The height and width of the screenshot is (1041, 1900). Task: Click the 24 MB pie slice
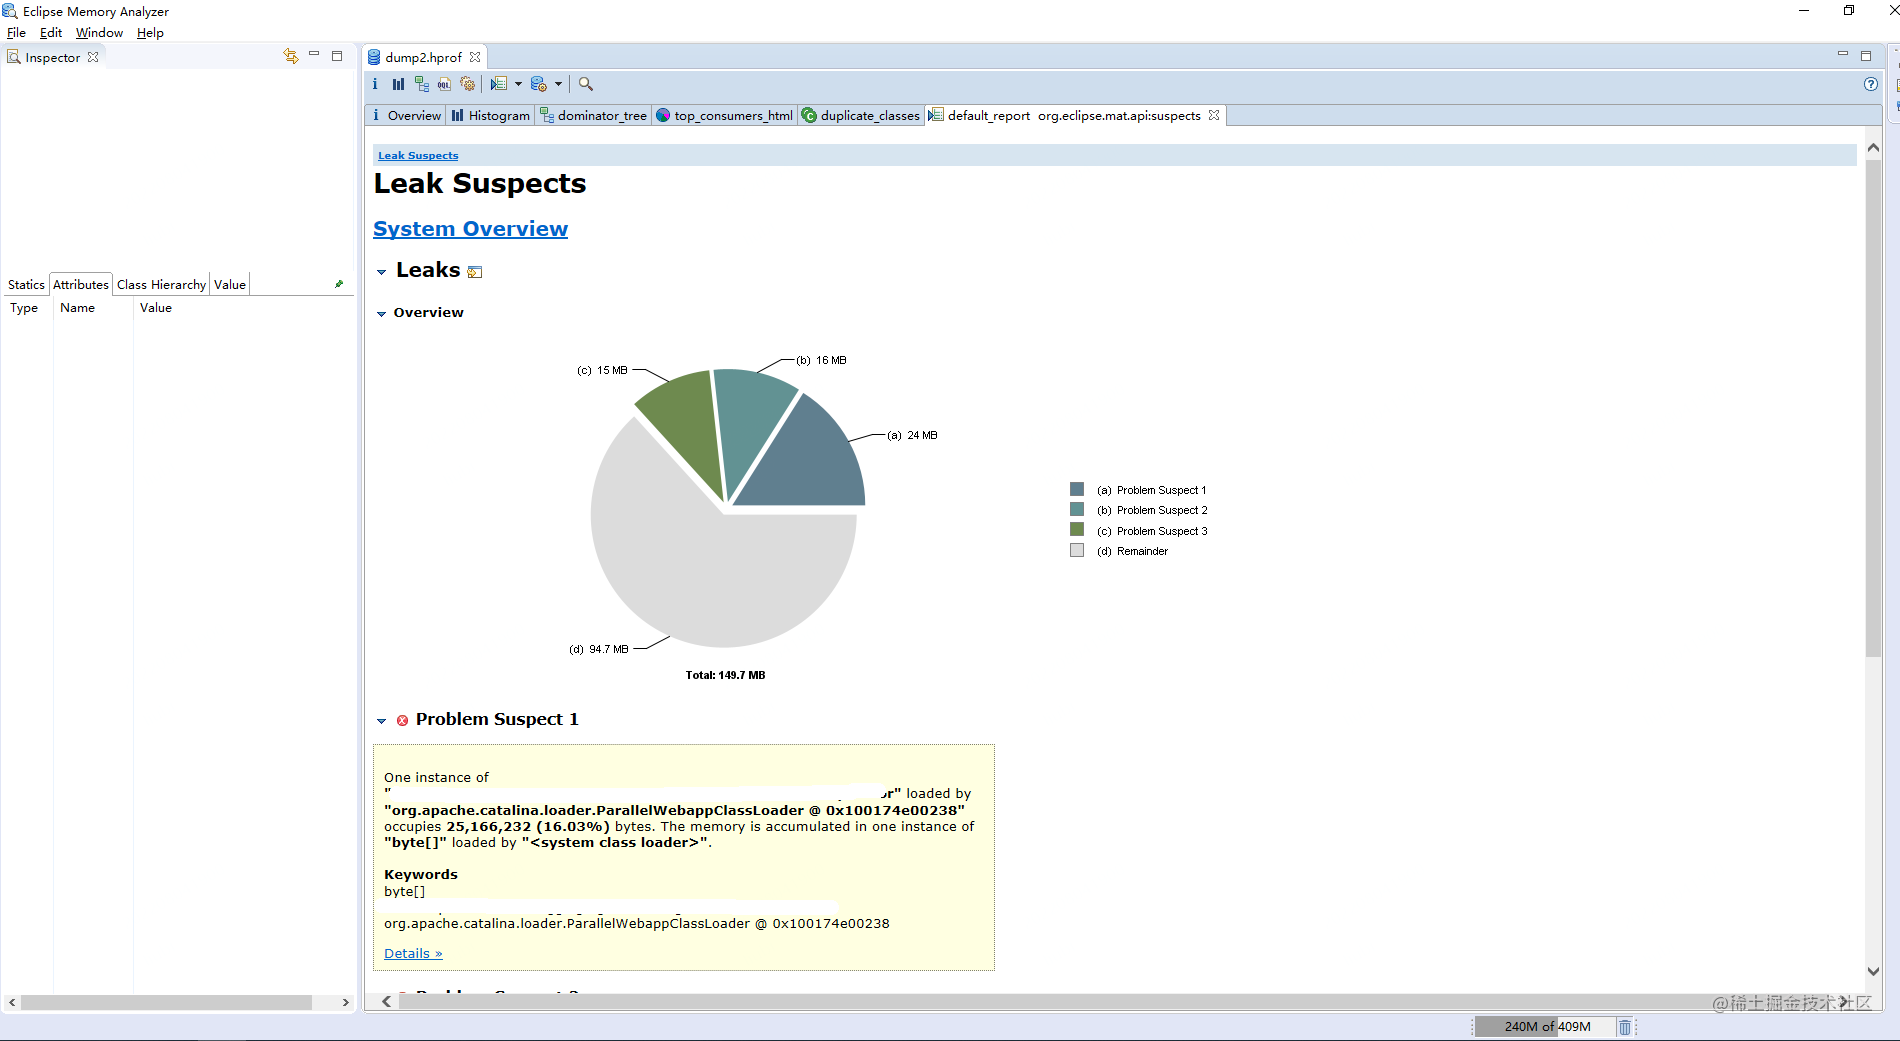810,460
